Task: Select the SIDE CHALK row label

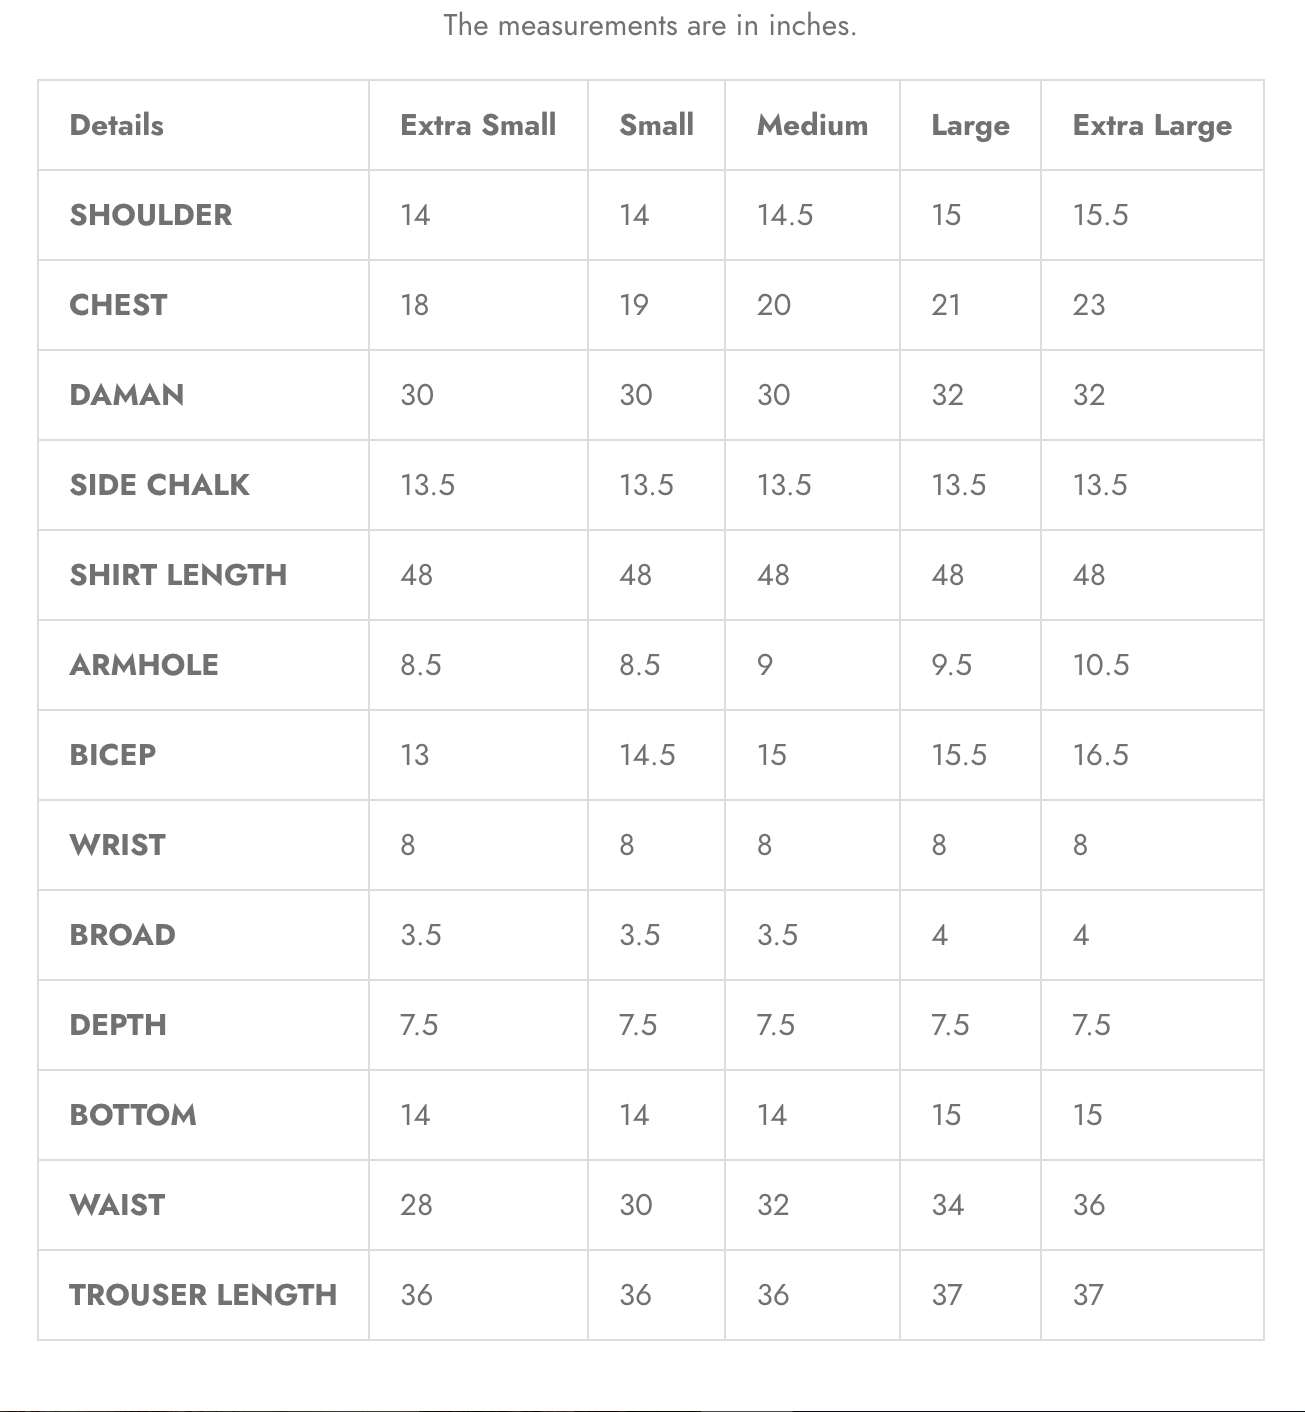Action: click(159, 485)
